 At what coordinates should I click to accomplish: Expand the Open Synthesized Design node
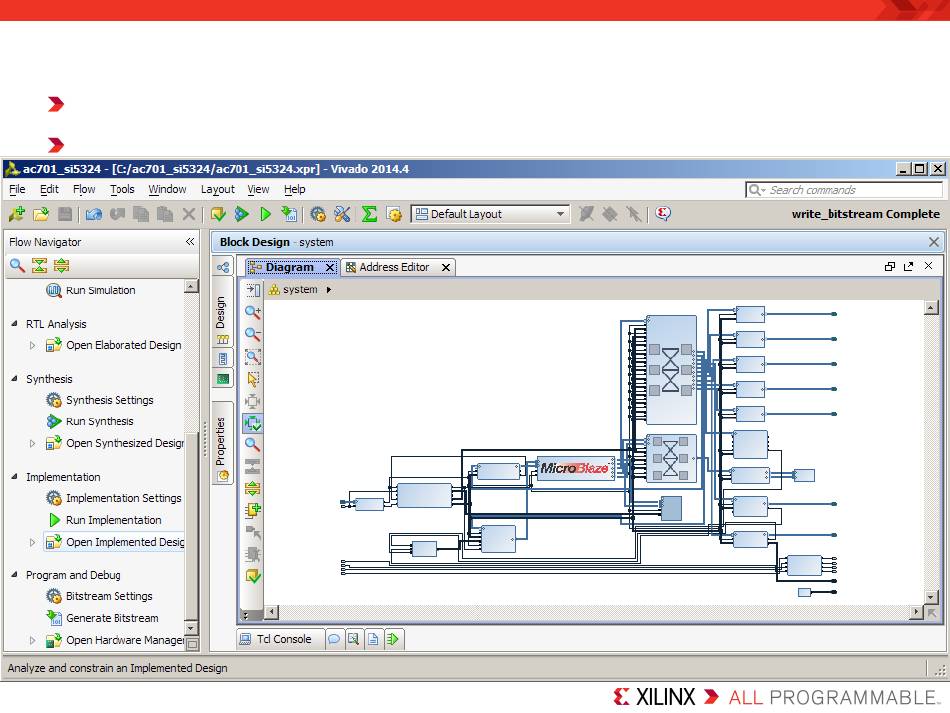[33, 443]
